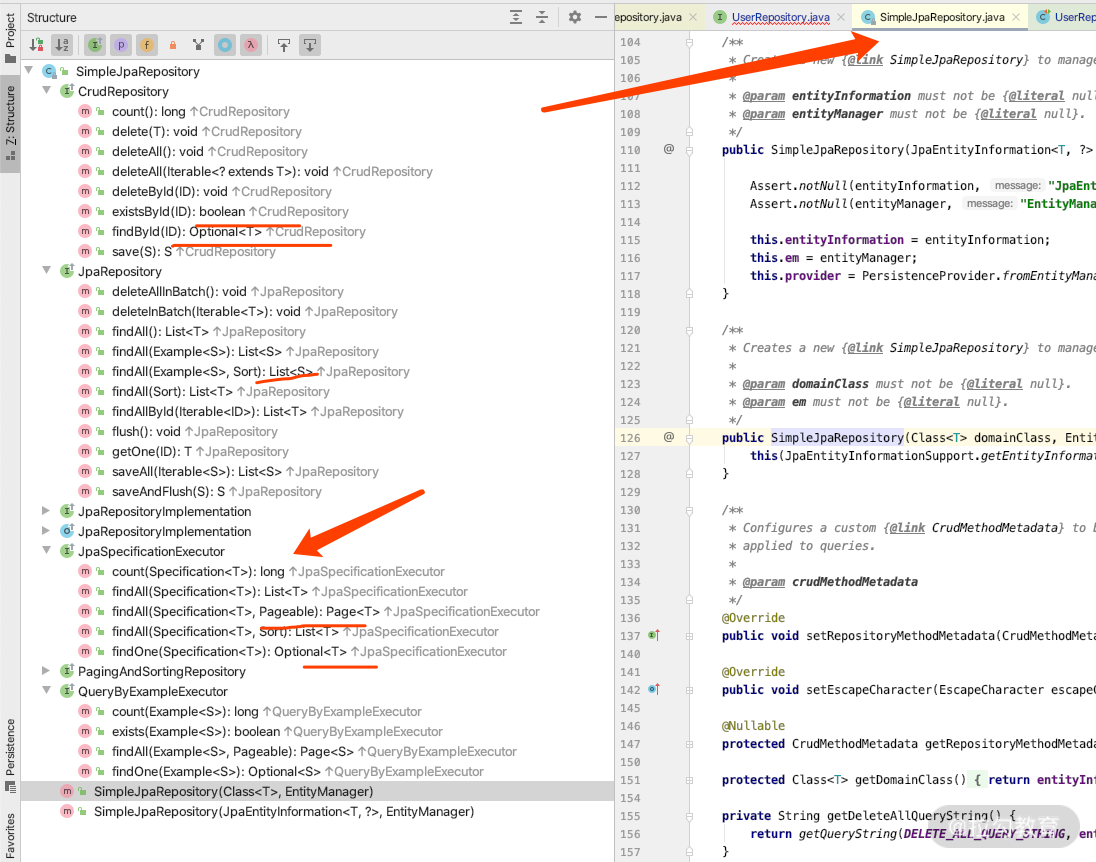Click Expand All icon in Structure header
Screen dimensions: 1096x862
tap(516, 17)
